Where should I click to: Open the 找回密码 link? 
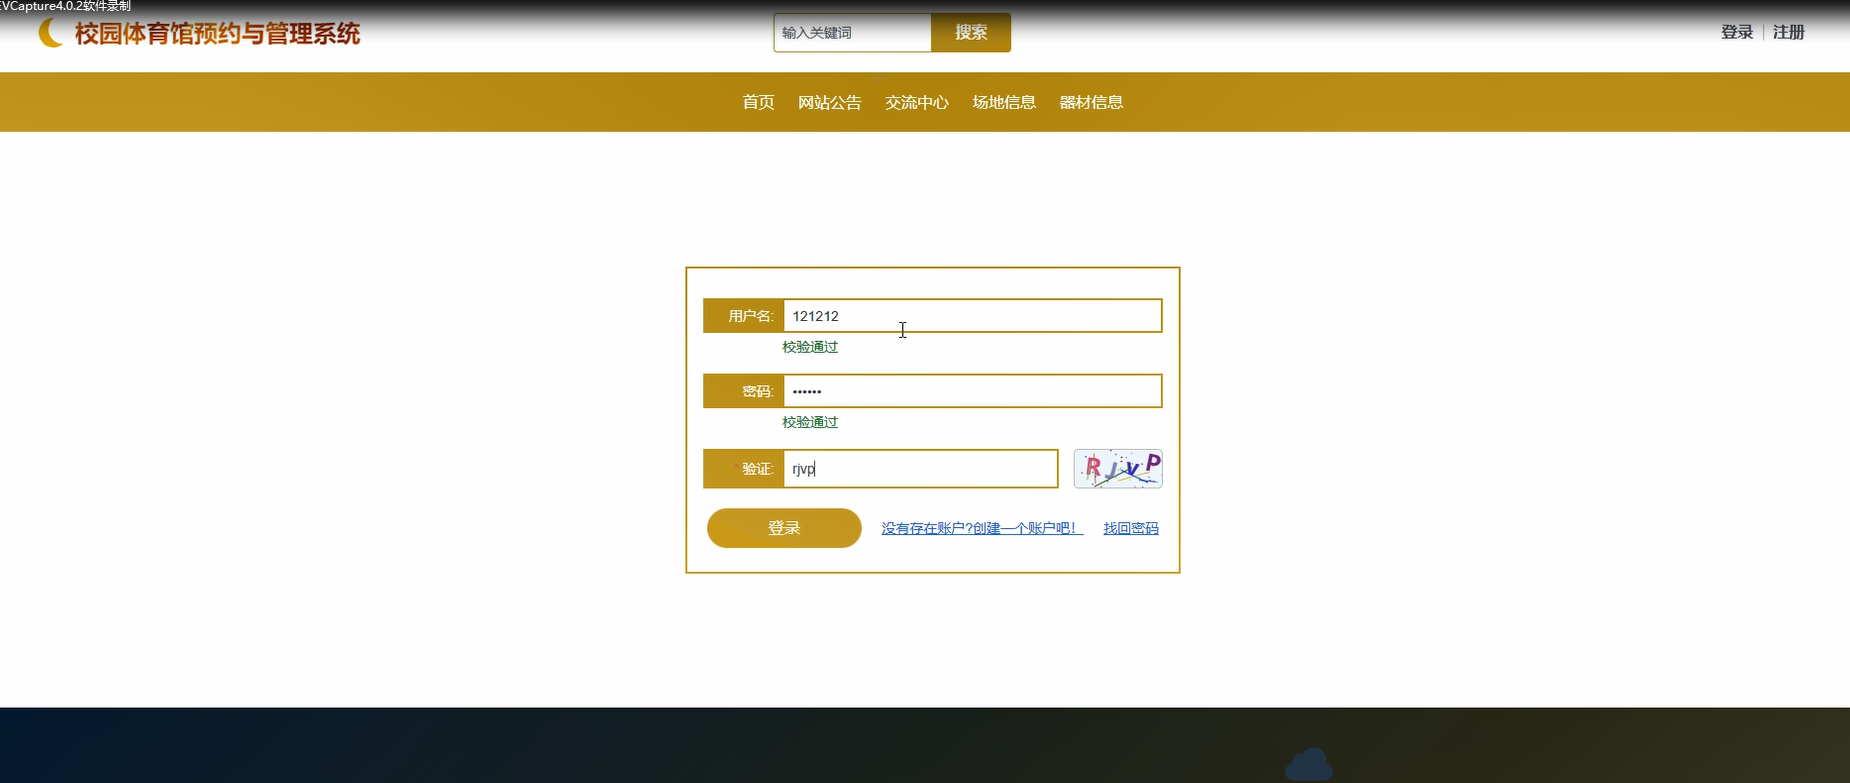pyautogui.click(x=1131, y=528)
